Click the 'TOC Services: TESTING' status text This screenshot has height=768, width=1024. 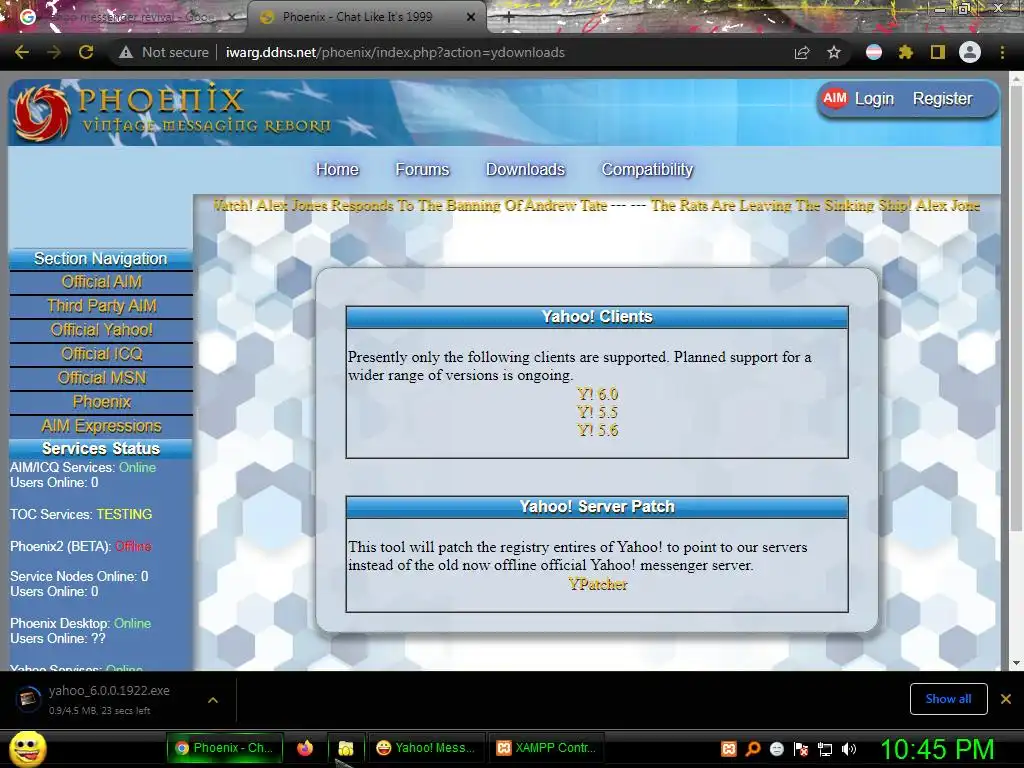point(81,514)
